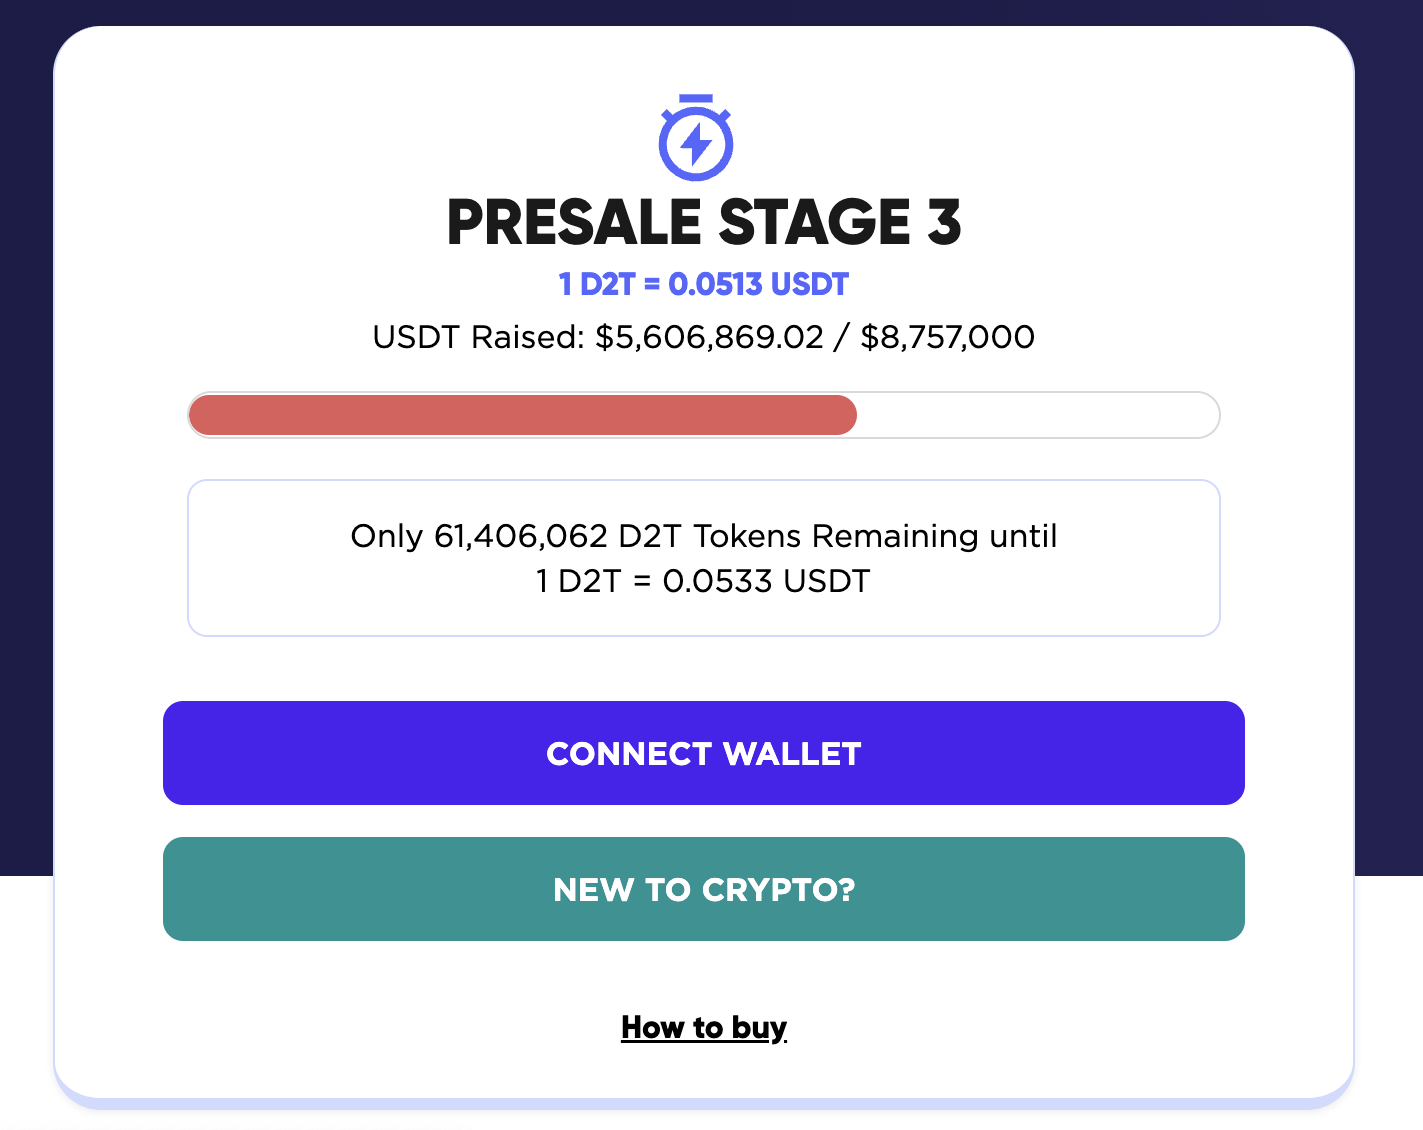Click the word WALLET on the purple button
This screenshot has height=1130, width=1423.
(x=792, y=754)
